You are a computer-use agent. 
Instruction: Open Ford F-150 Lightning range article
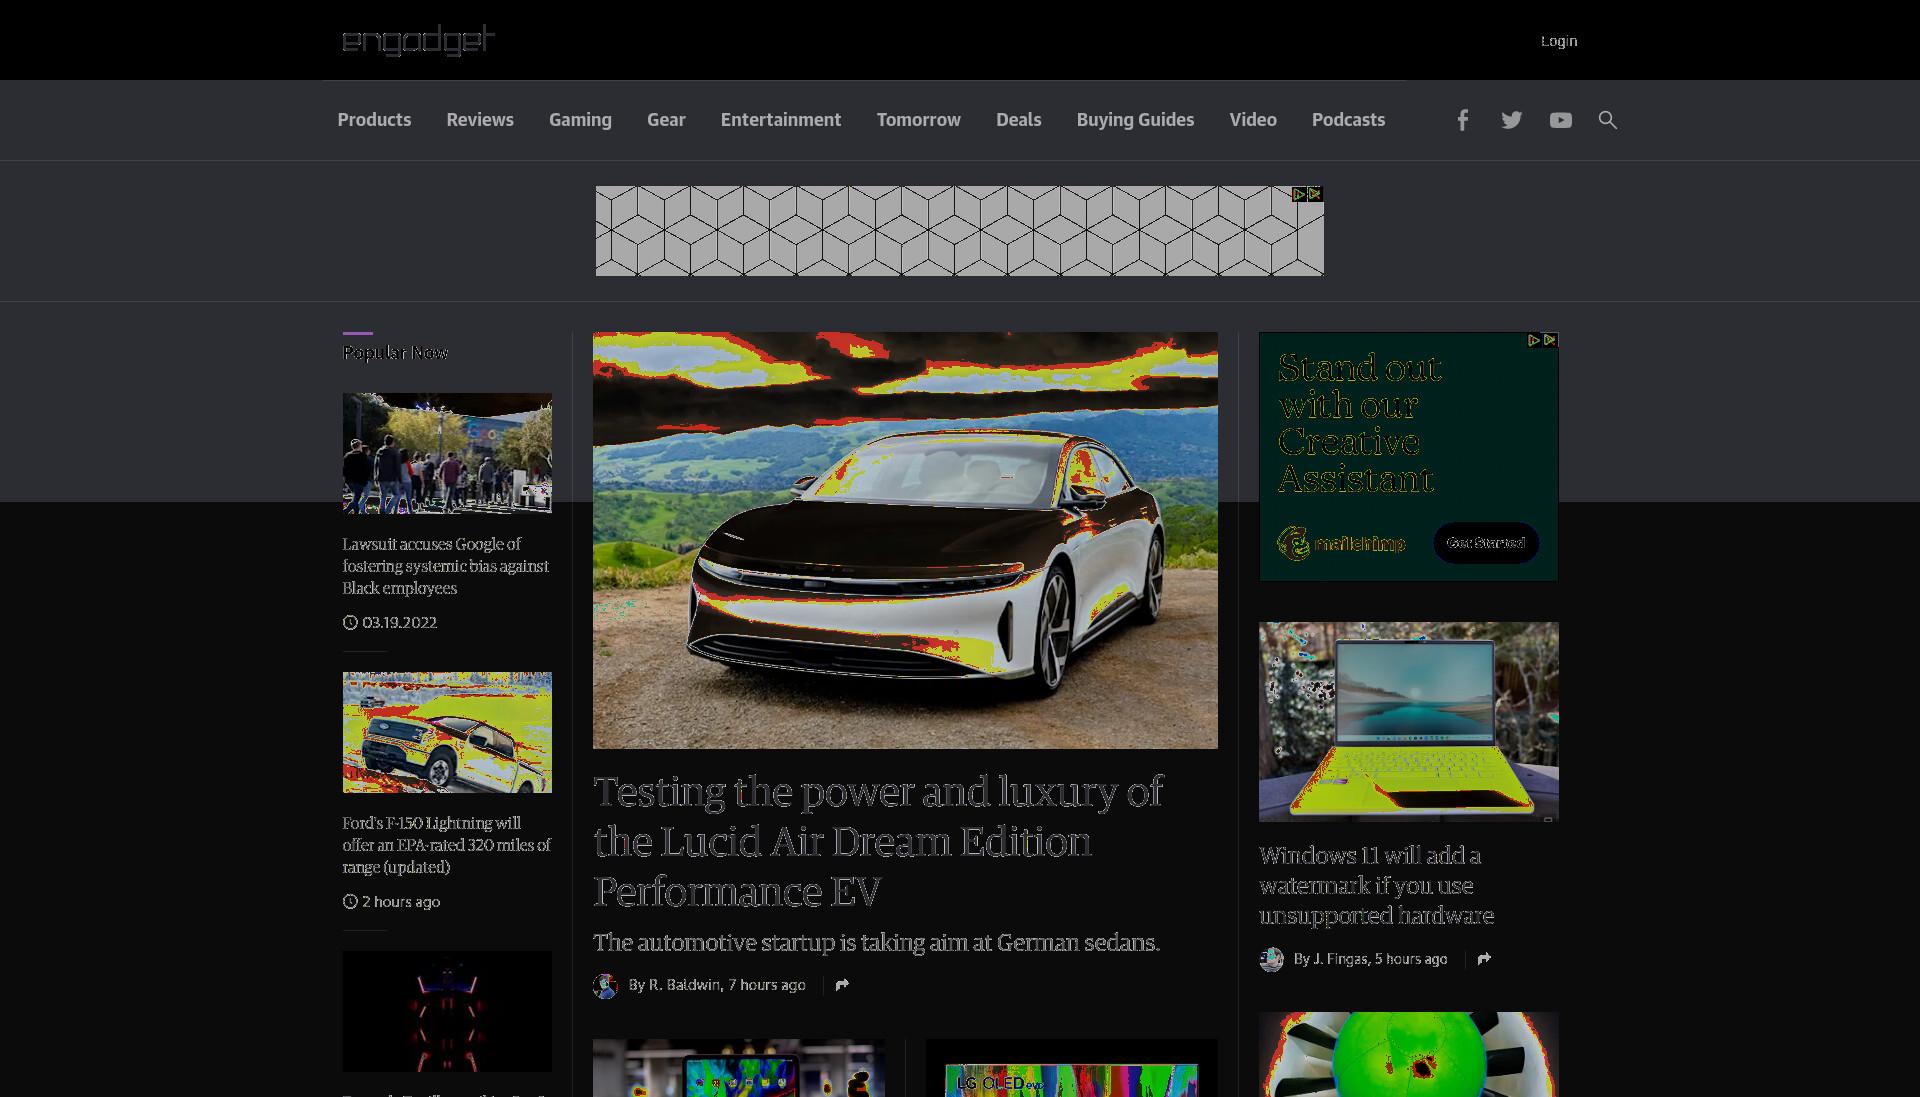click(446, 845)
